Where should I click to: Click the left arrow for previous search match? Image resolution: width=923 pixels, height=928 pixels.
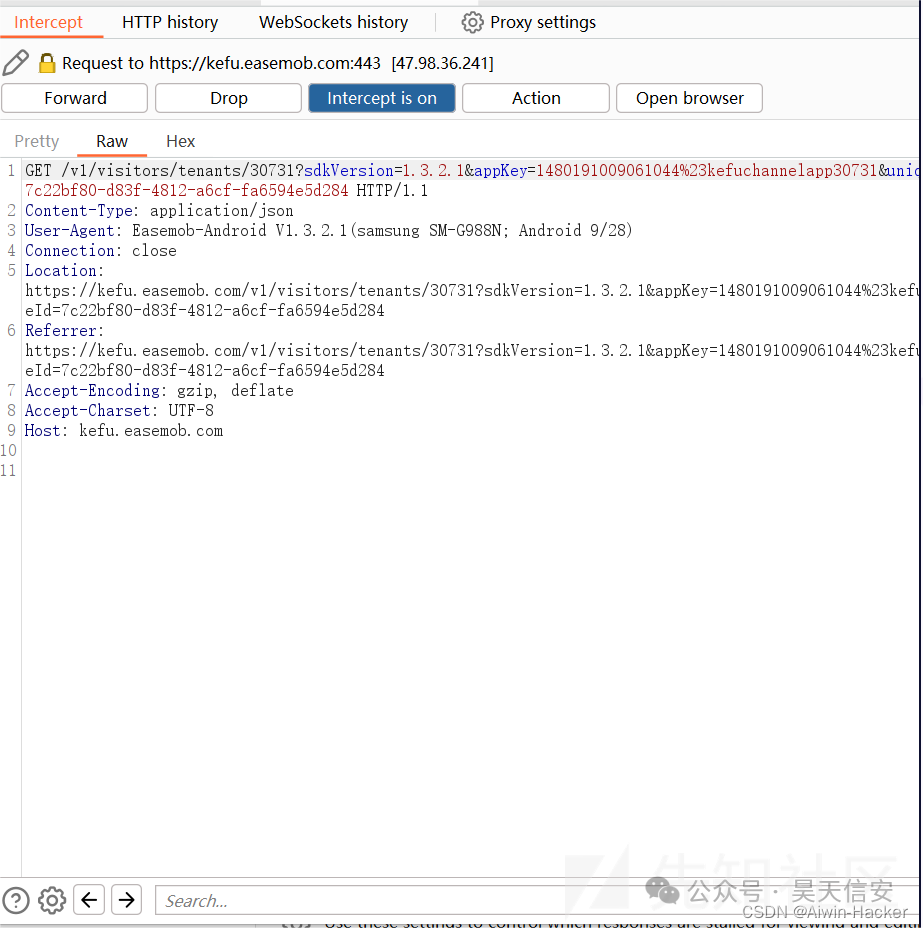(89, 900)
